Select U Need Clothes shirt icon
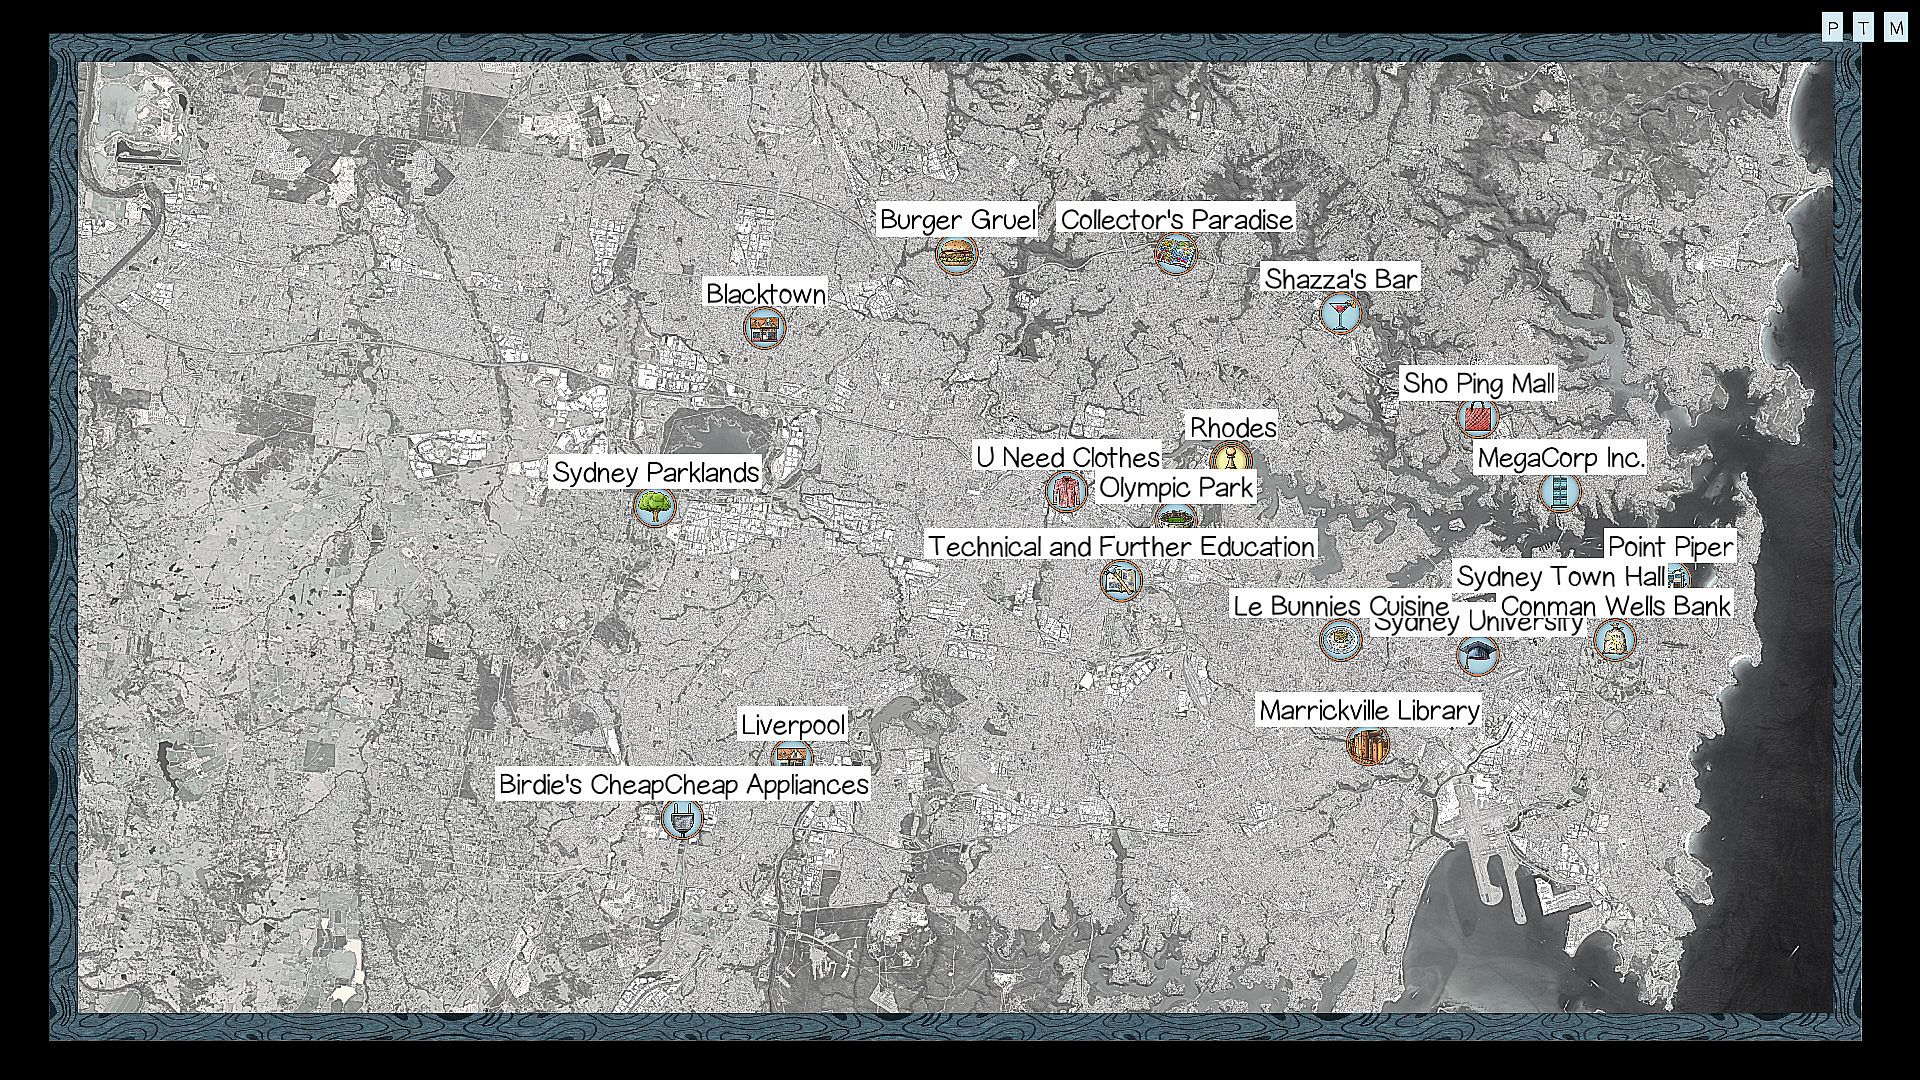The width and height of the screenshot is (1920, 1080). (x=1066, y=491)
